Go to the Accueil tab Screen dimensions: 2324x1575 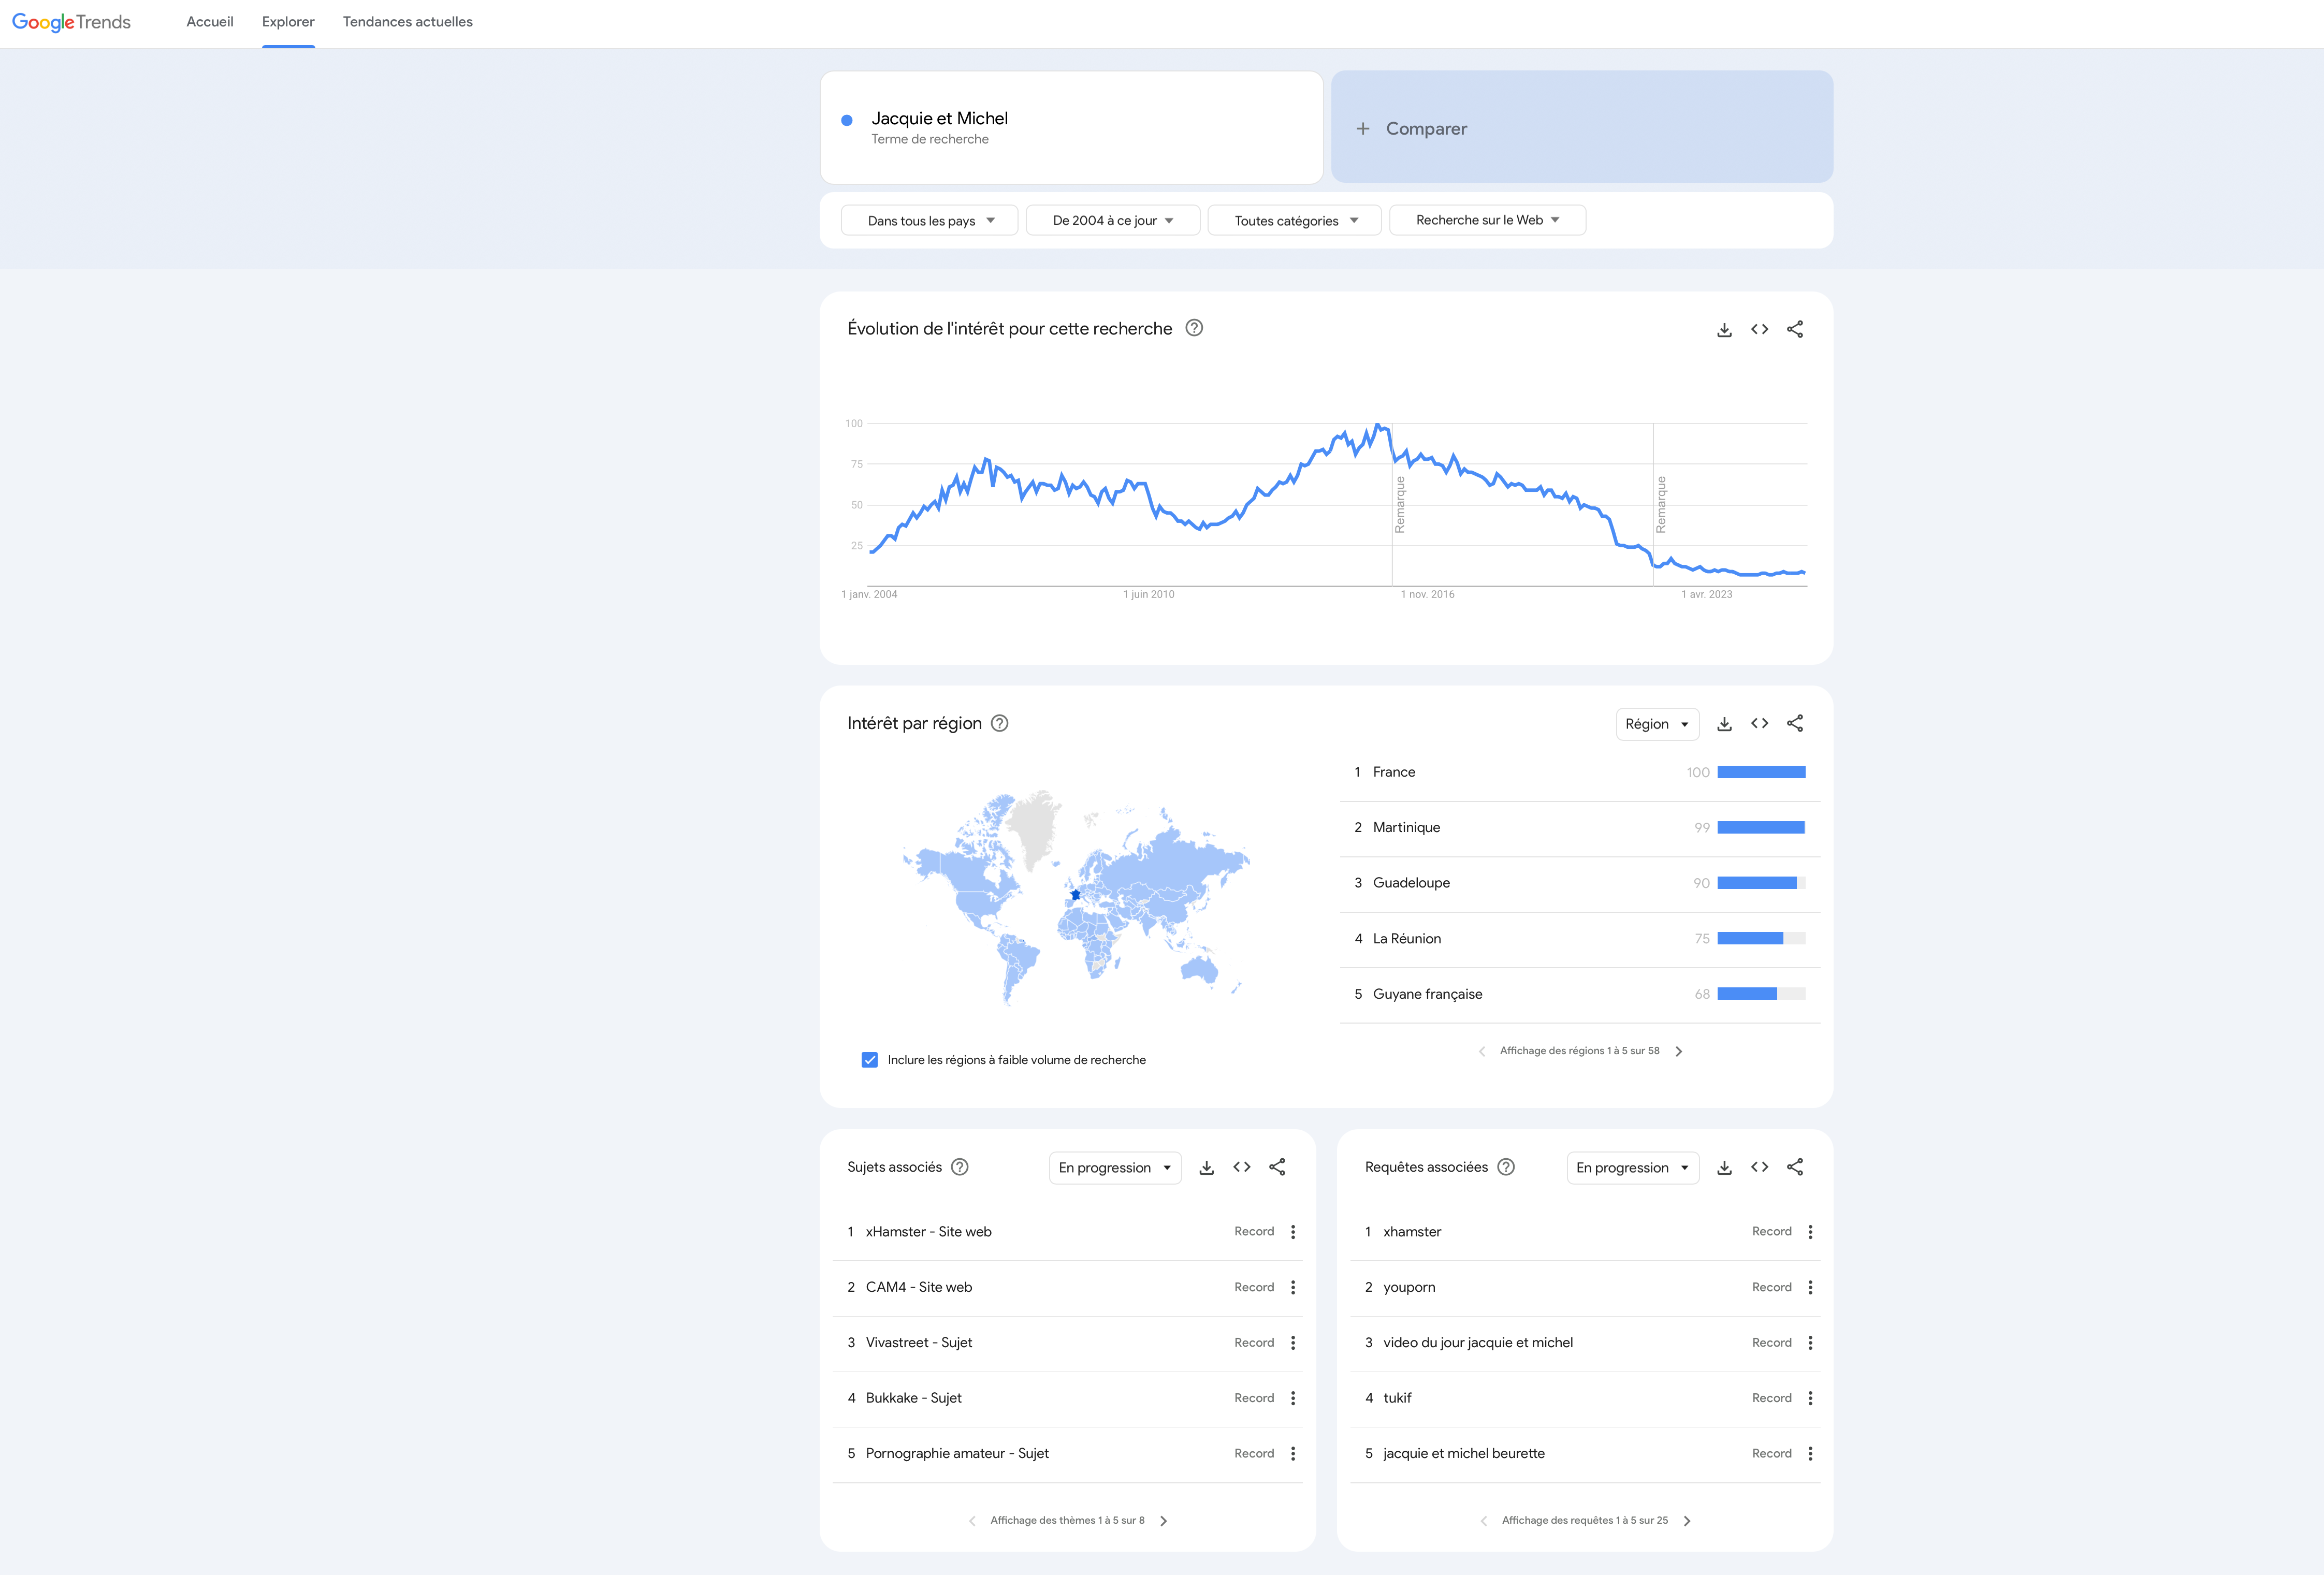[x=210, y=22]
